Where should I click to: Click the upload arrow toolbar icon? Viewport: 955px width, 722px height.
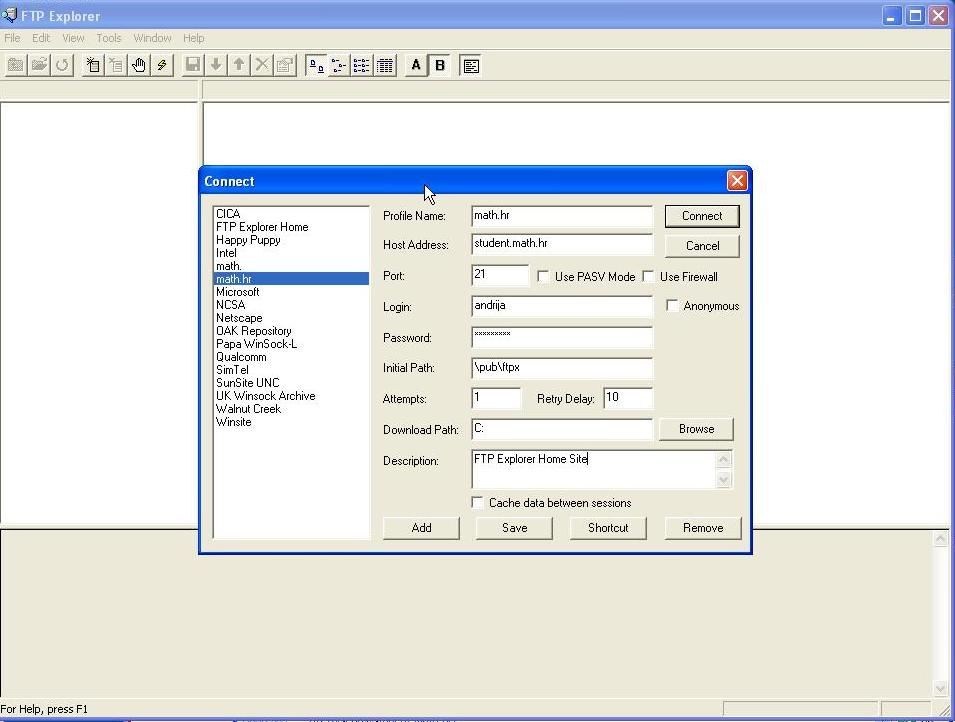coord(239,65)
